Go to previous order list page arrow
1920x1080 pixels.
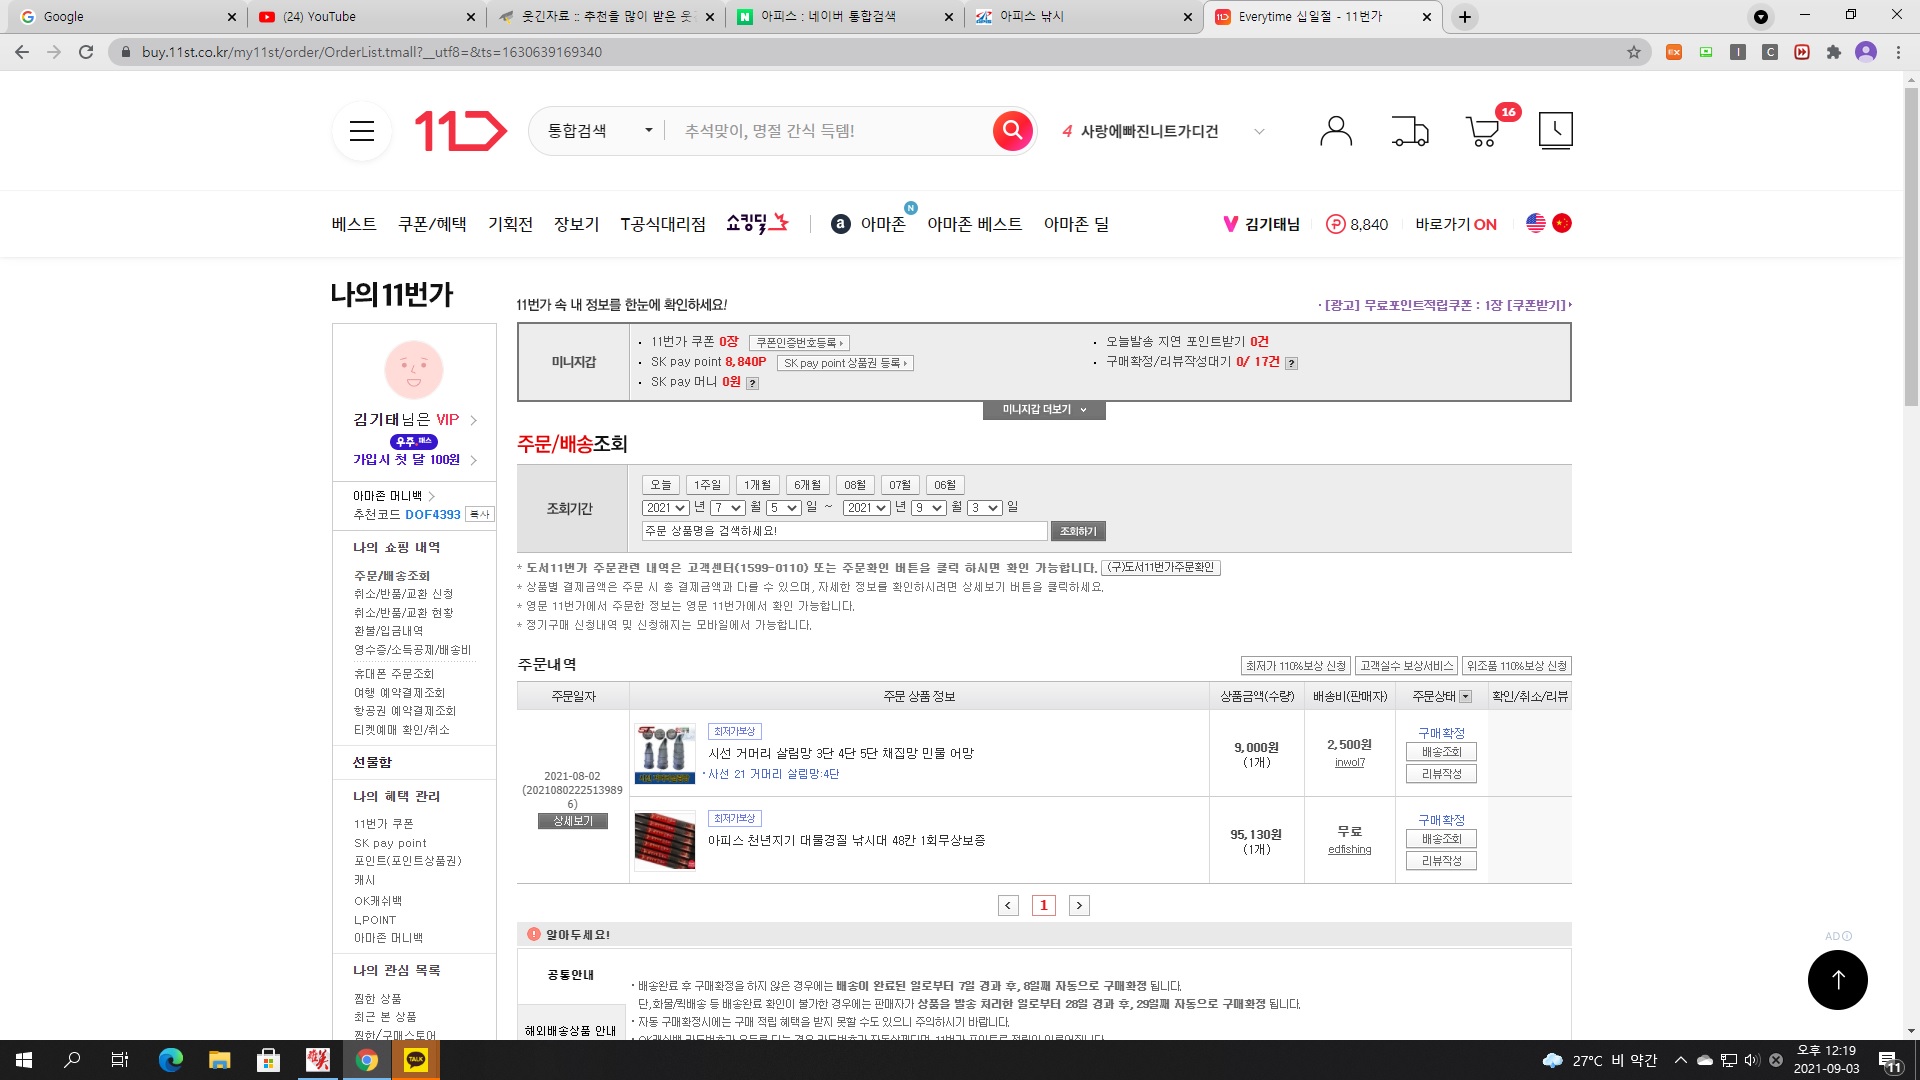1008,906
